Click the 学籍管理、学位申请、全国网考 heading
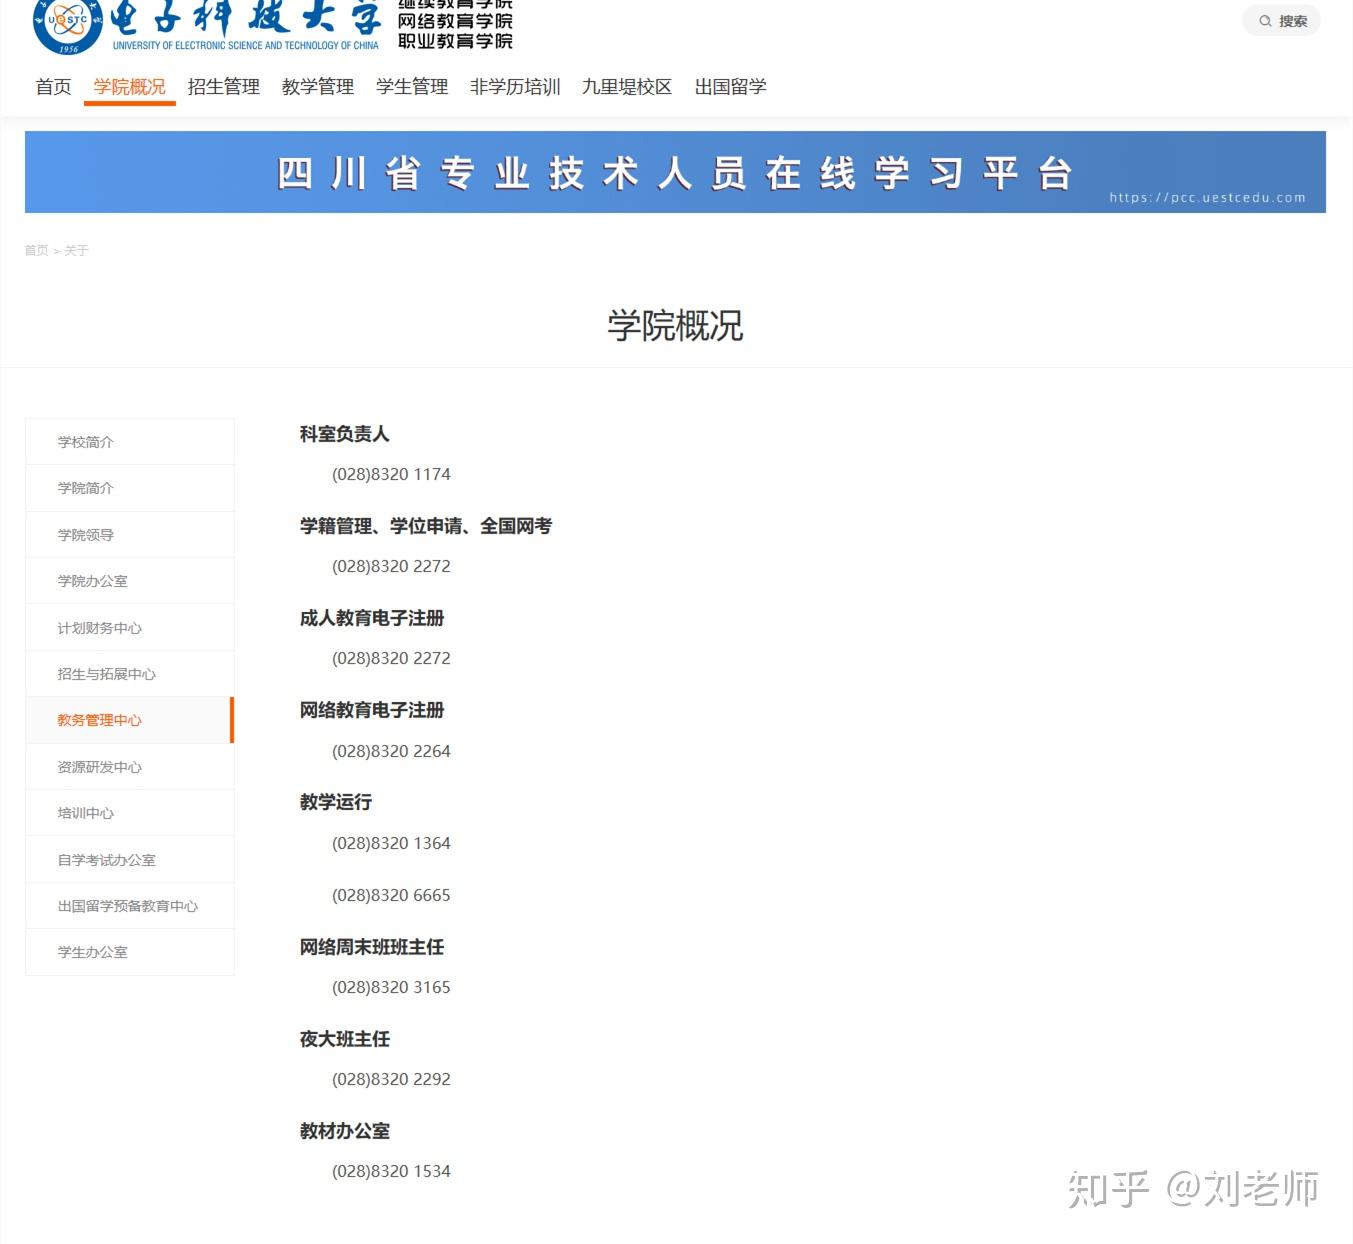Viewport: 1353px width, 1244px height. tap(426, 526)
